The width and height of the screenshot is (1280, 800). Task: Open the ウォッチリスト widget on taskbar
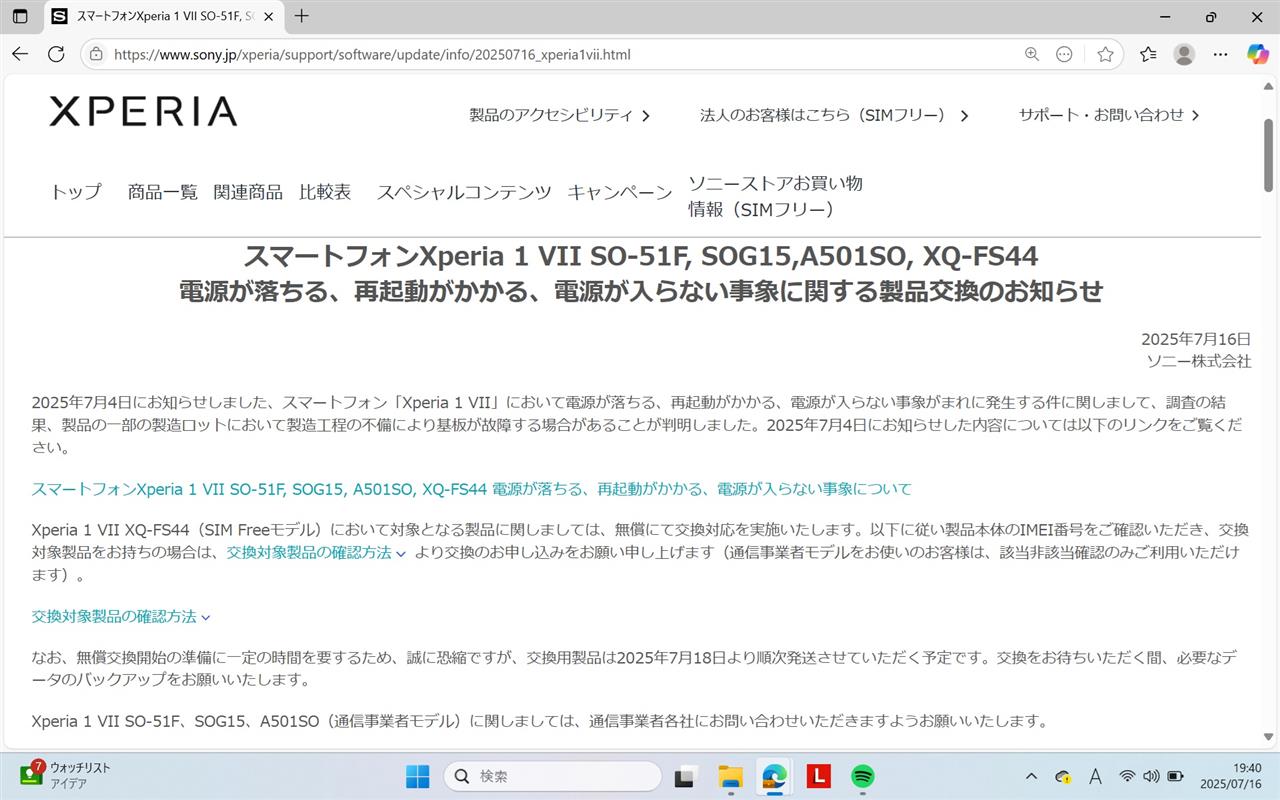pos(66,775)
